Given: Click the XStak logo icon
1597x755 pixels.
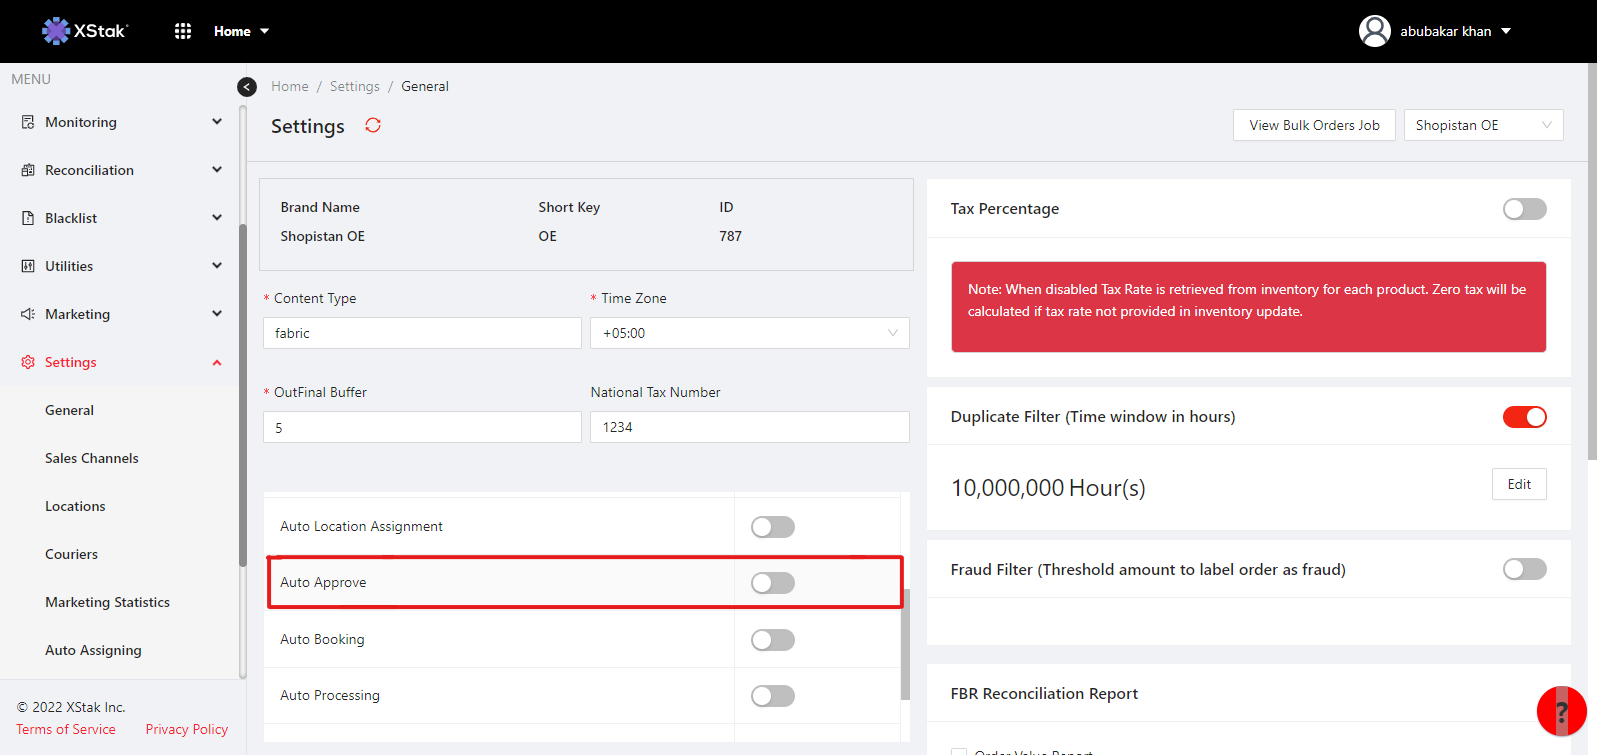Looking at the screenshot, I should point(56,31).
